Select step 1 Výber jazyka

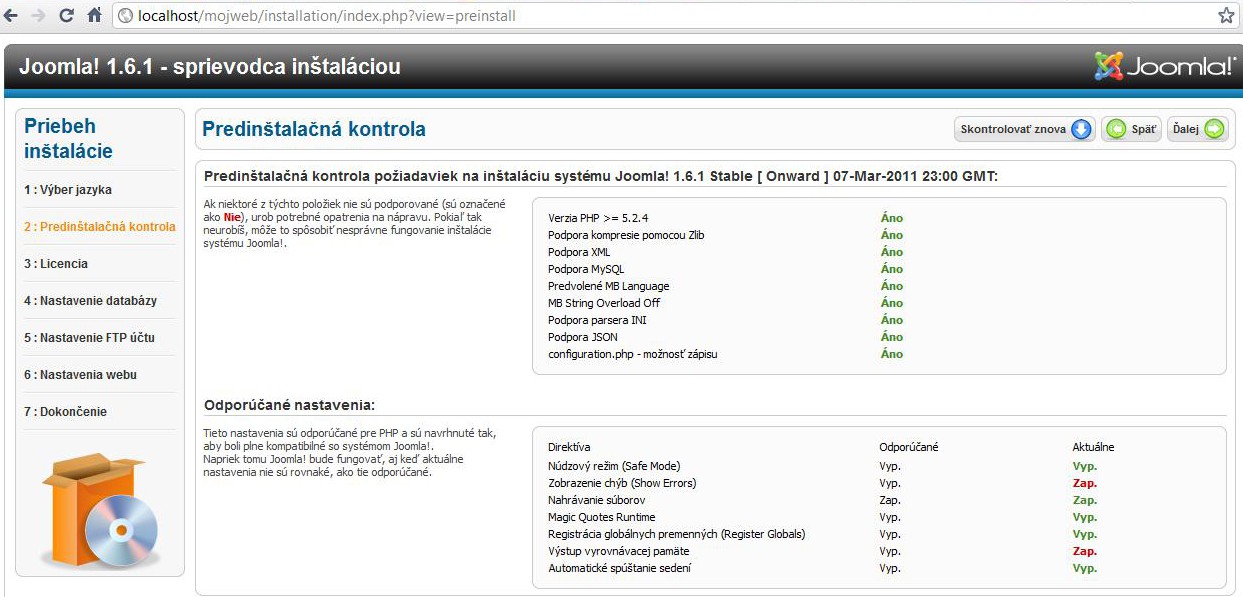tap(68, 190)
